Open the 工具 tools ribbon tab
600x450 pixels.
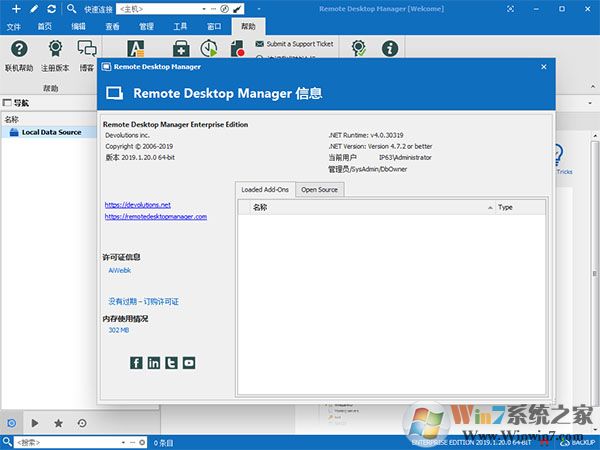click(x=180, y=26)
